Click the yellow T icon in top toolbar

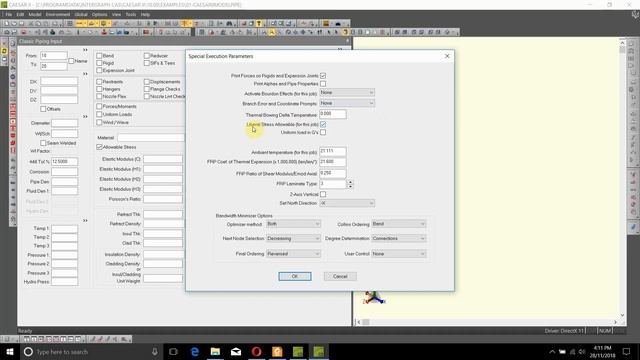(x=259, y=24)
